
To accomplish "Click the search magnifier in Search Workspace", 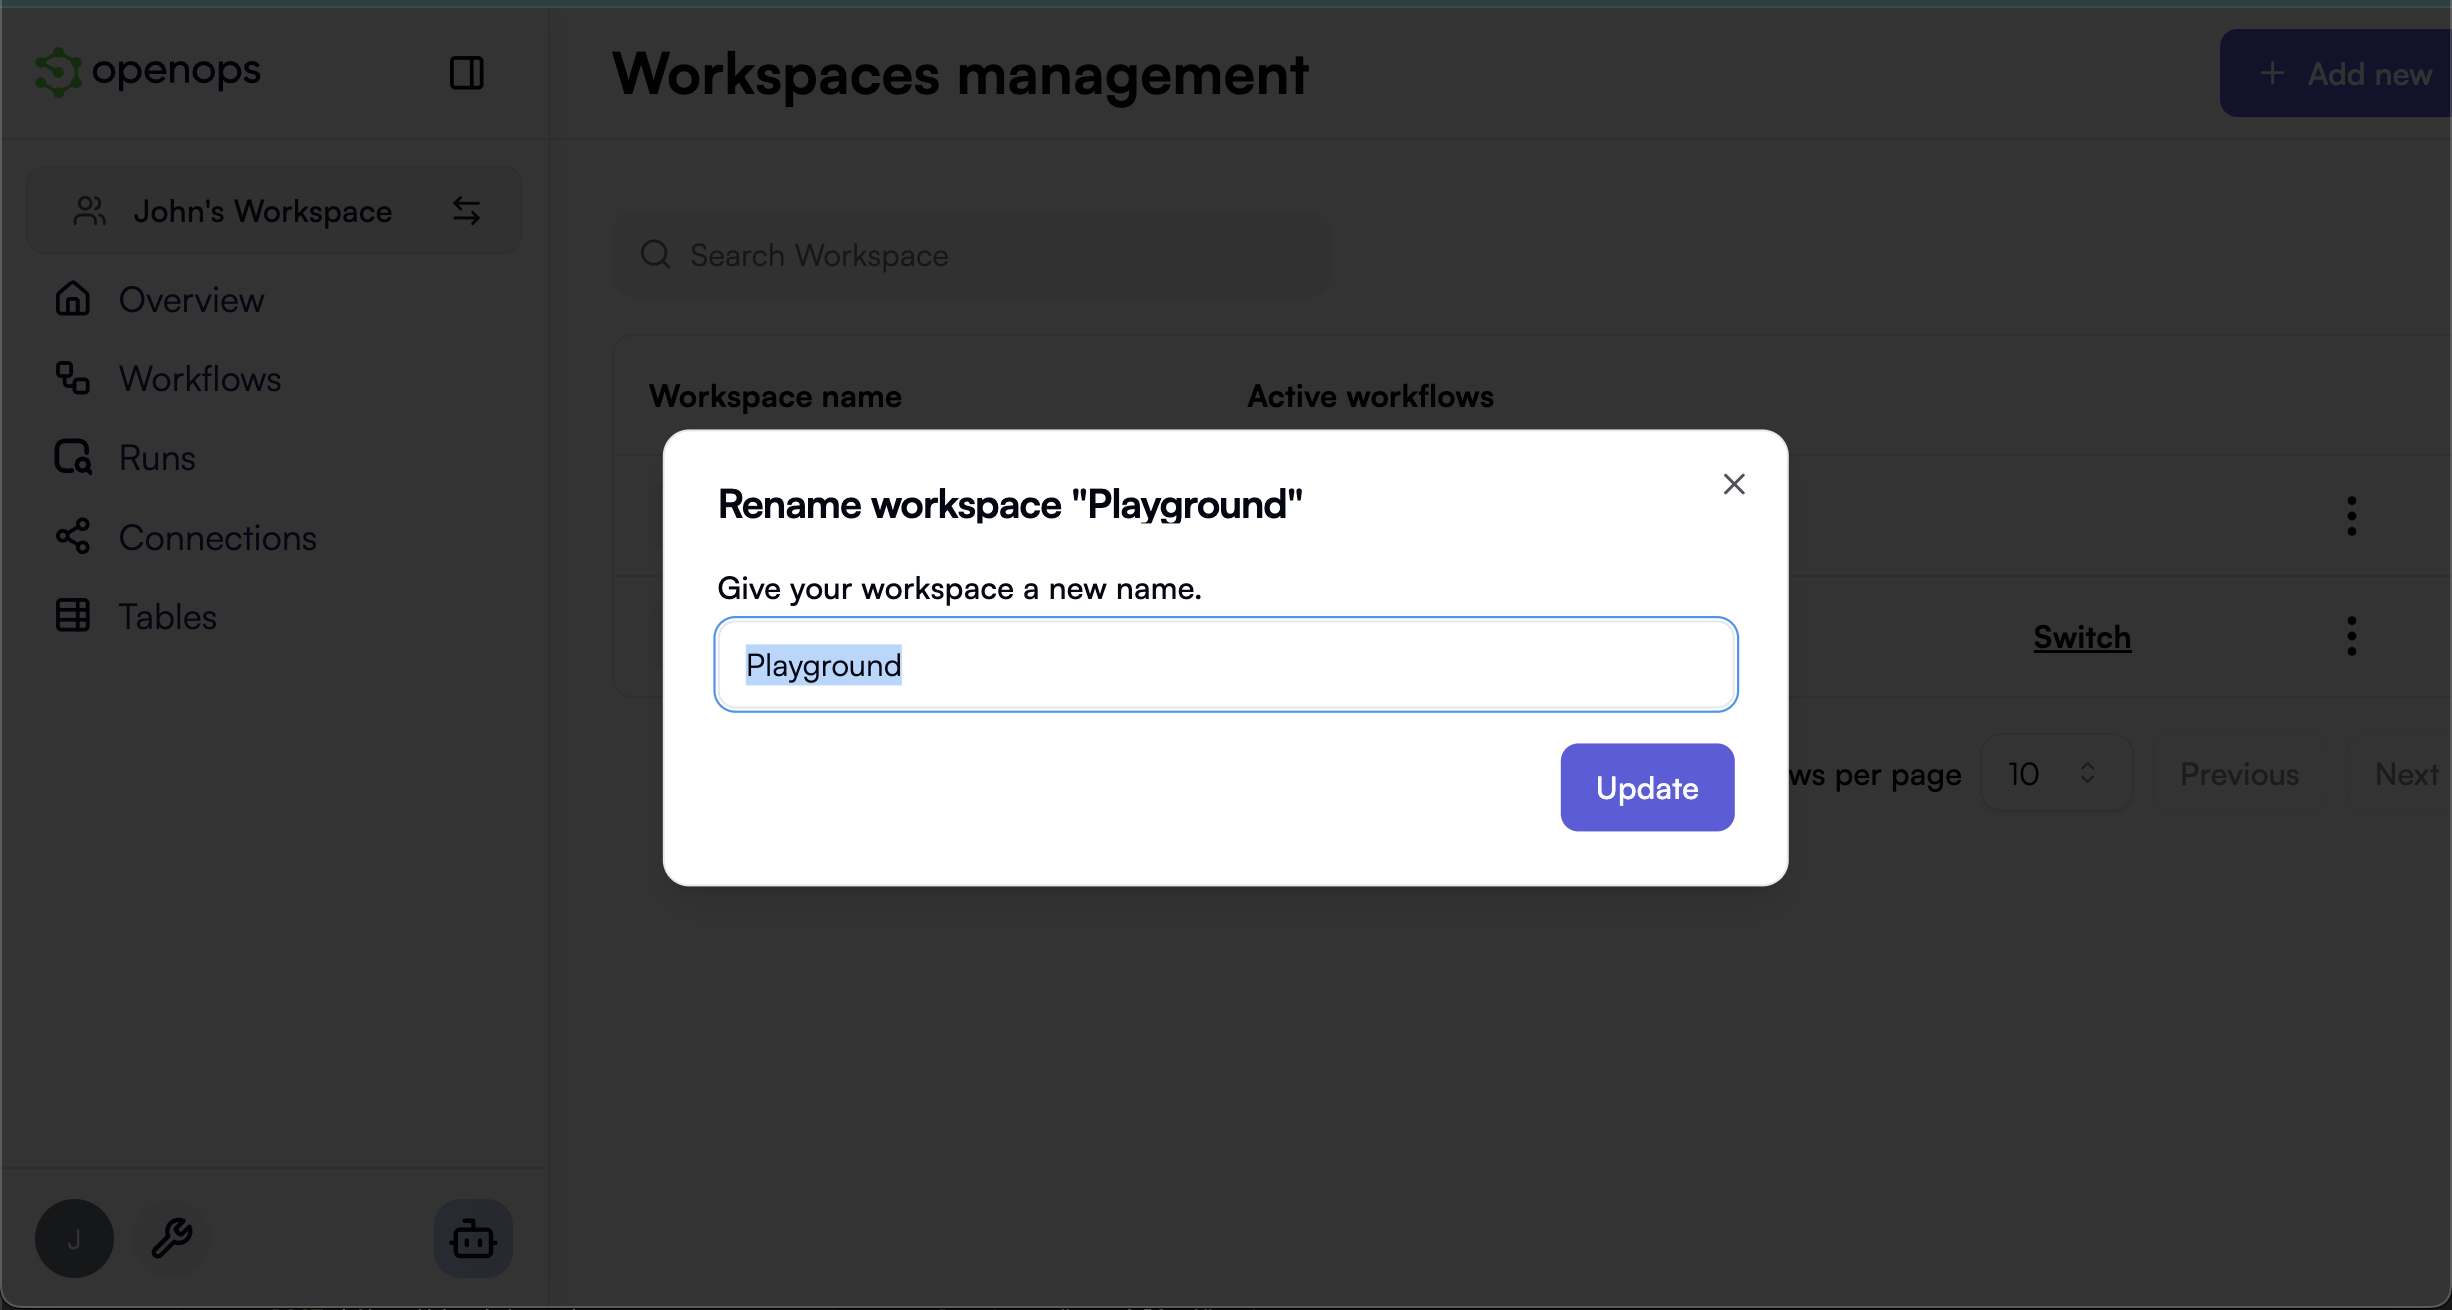I will point(655,255).
